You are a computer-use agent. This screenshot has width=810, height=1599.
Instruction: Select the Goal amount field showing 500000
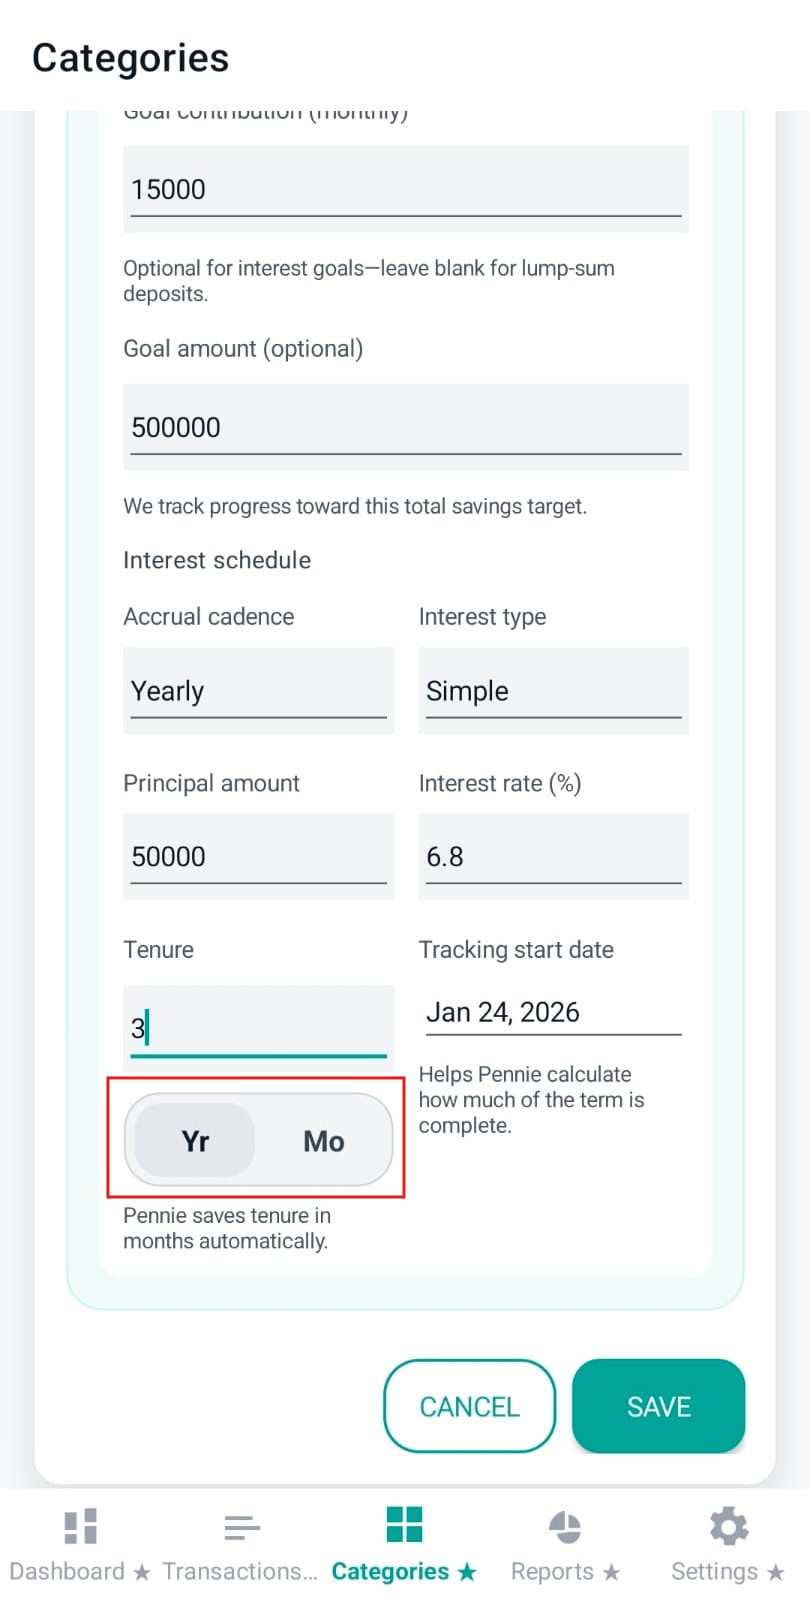405,426
